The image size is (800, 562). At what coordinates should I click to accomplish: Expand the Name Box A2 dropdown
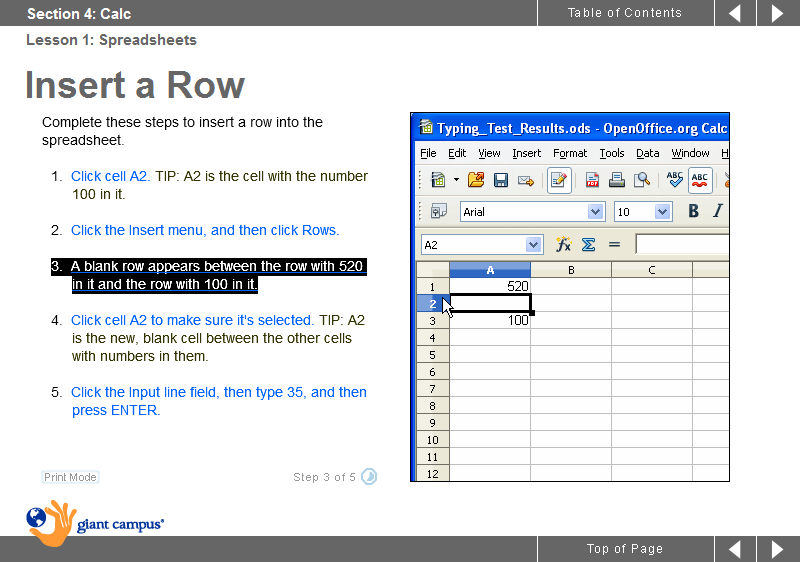click(533, 245)
